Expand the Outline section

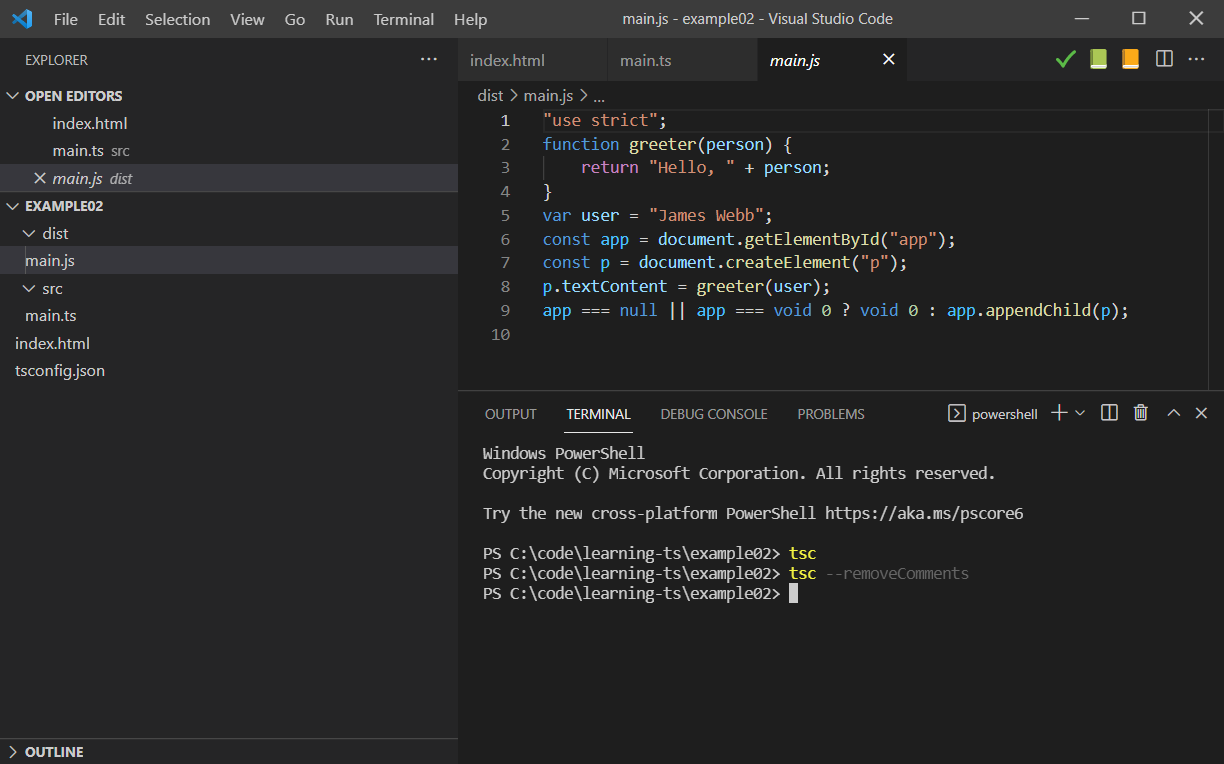(13, 752)
